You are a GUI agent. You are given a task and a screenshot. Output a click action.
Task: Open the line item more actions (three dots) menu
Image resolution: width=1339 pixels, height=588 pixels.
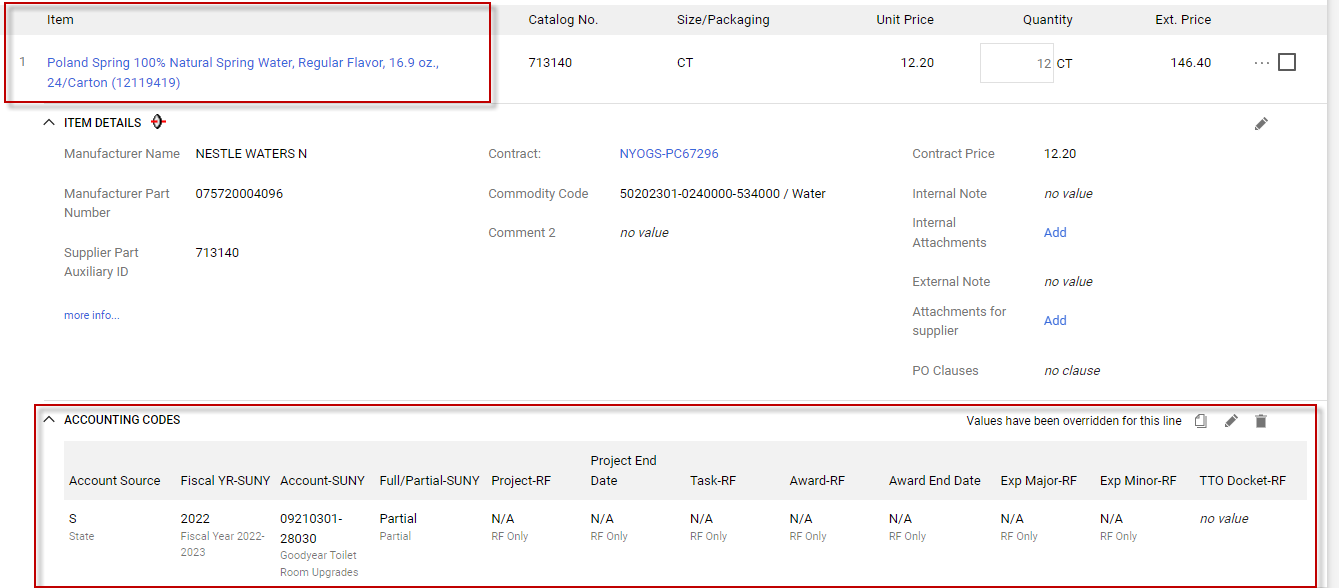coord(1261,63)
